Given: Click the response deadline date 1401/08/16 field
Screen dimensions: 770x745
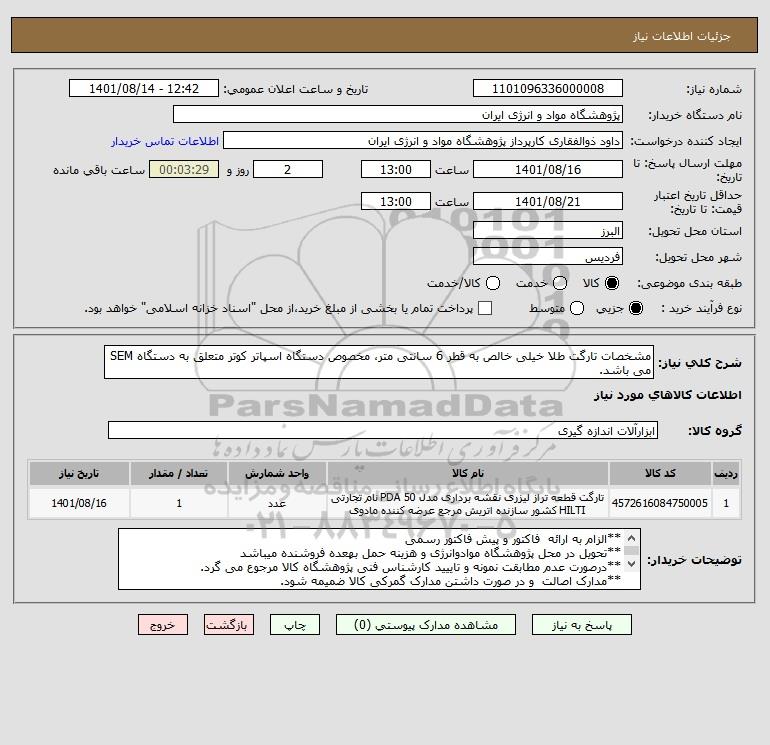Looking at the screenshot, I should click(548, 169).
